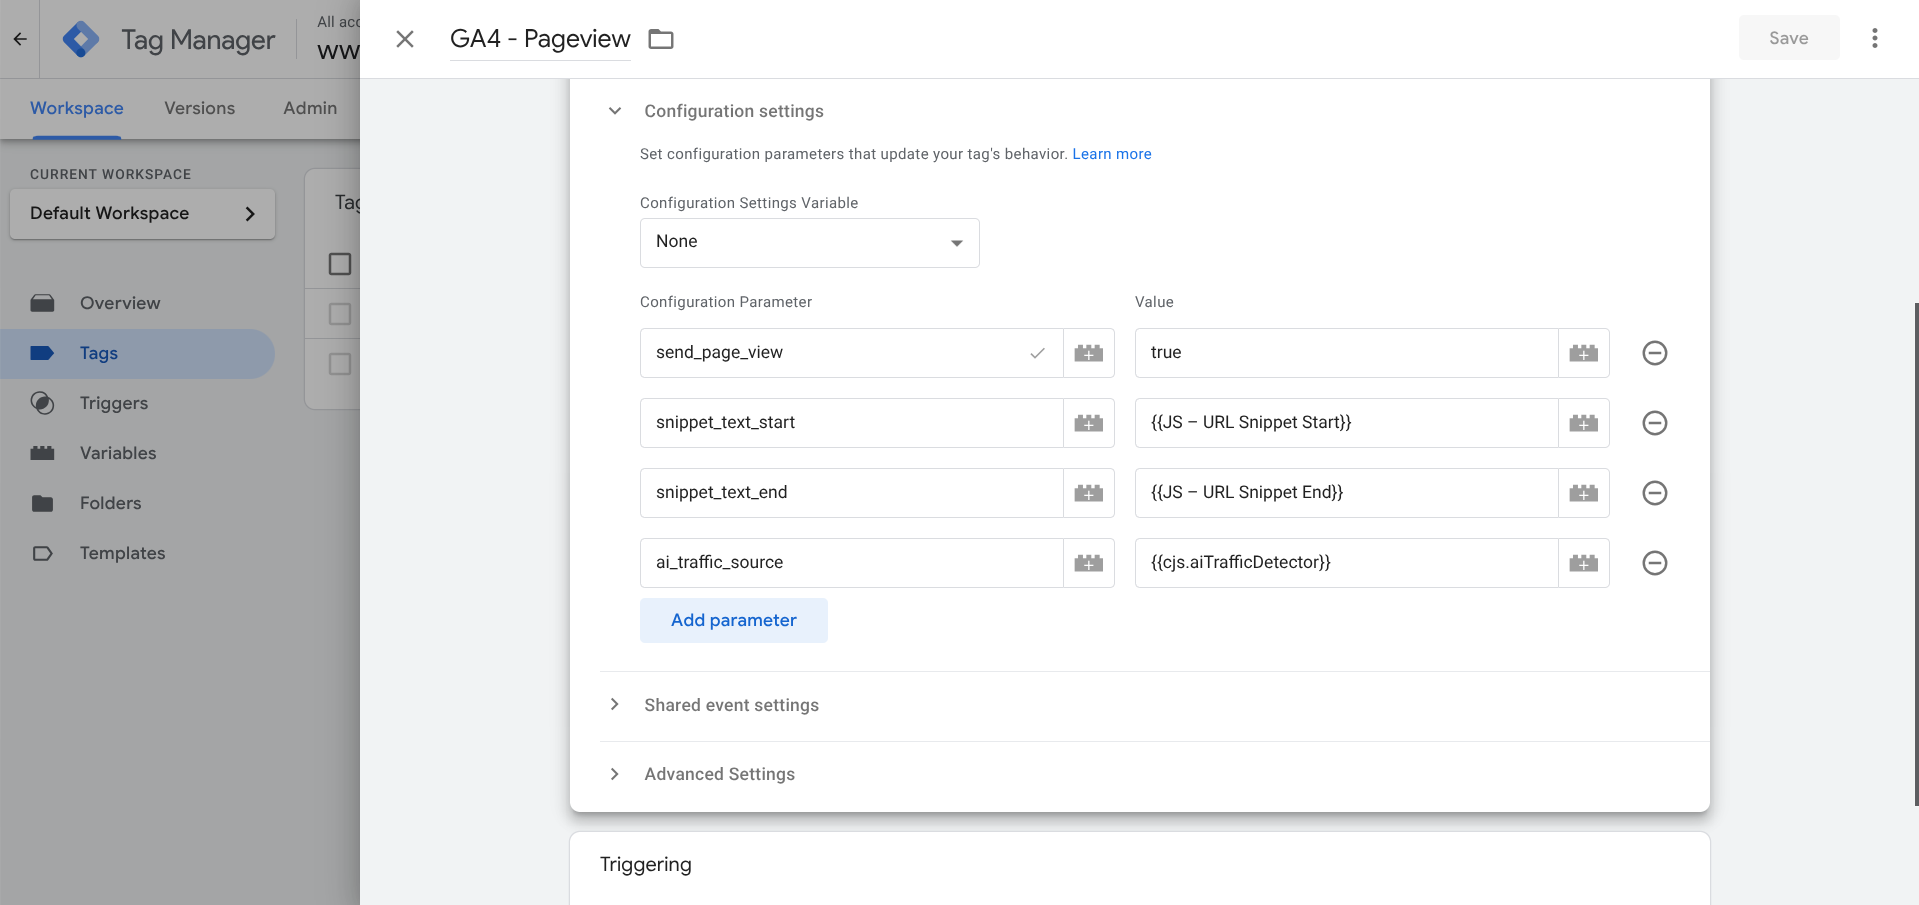This screenshot has width=1919, height=905.
Task: Click variable picker beside snippet_text_end name
Action: (x=1088, y=493)
